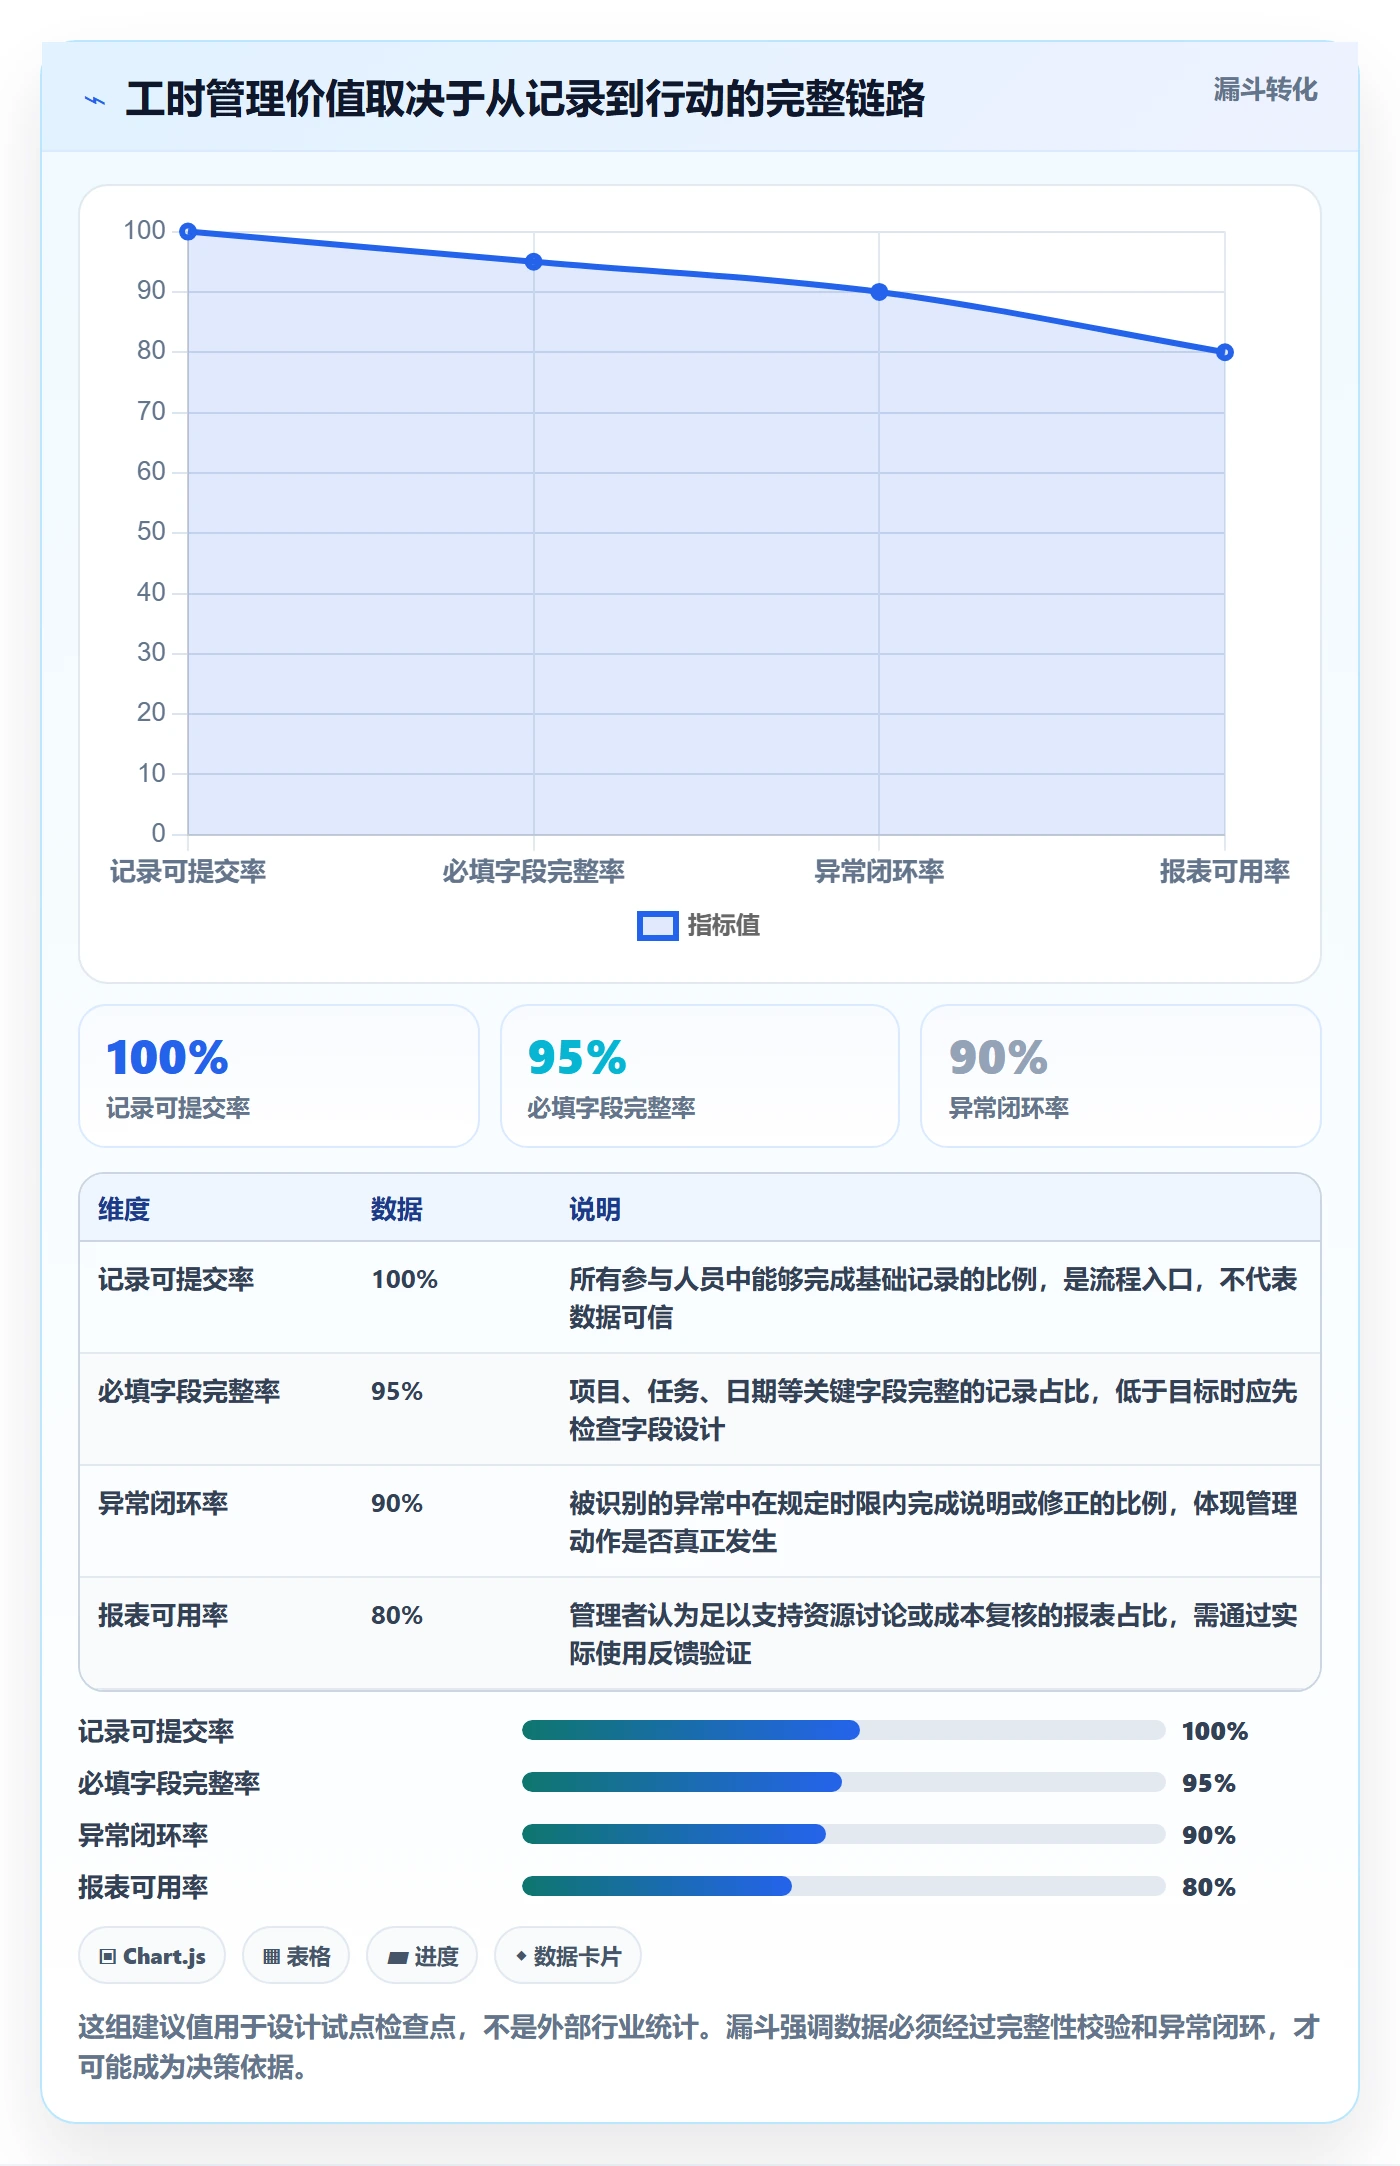Click the 指标值 legend label
Screen dimensions: 1400x2166
click(724, 926)
